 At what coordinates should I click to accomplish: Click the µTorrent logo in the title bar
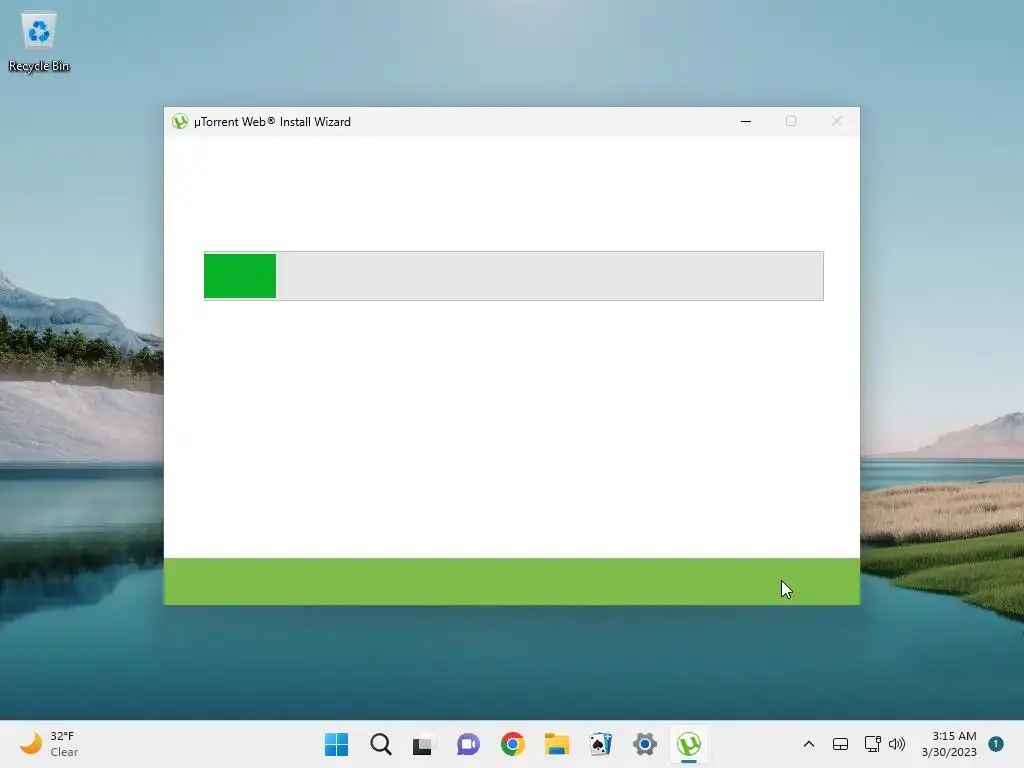pos(180,121)
